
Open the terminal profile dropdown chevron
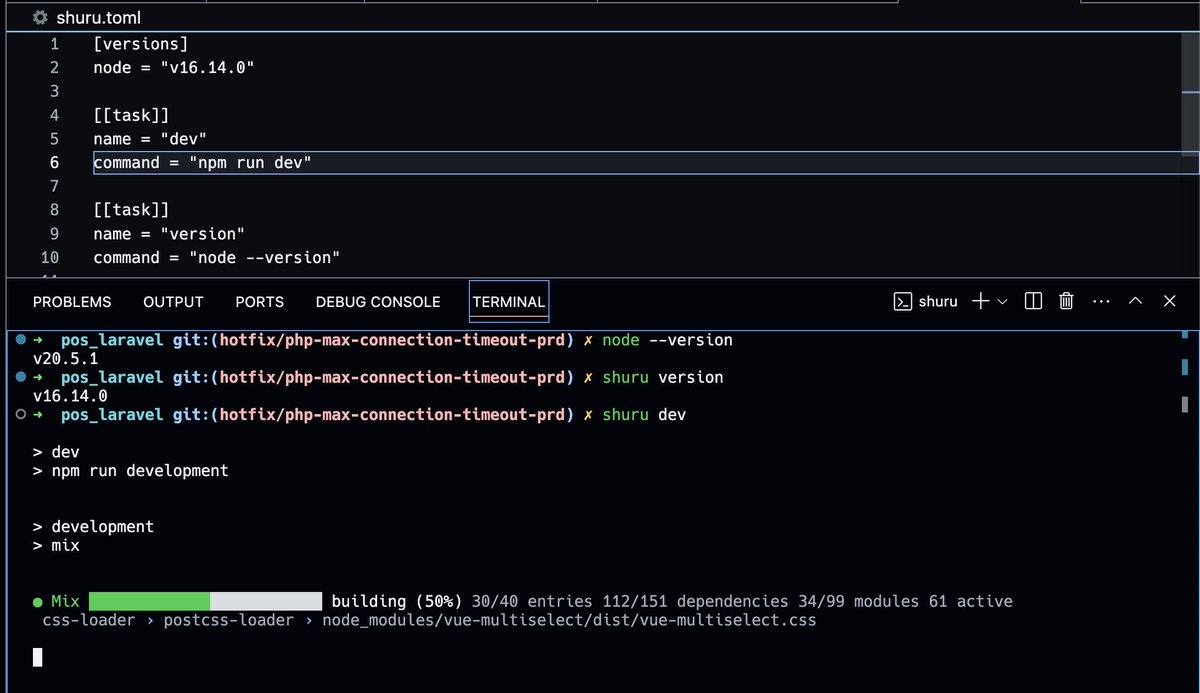(x=1004, y=300)
